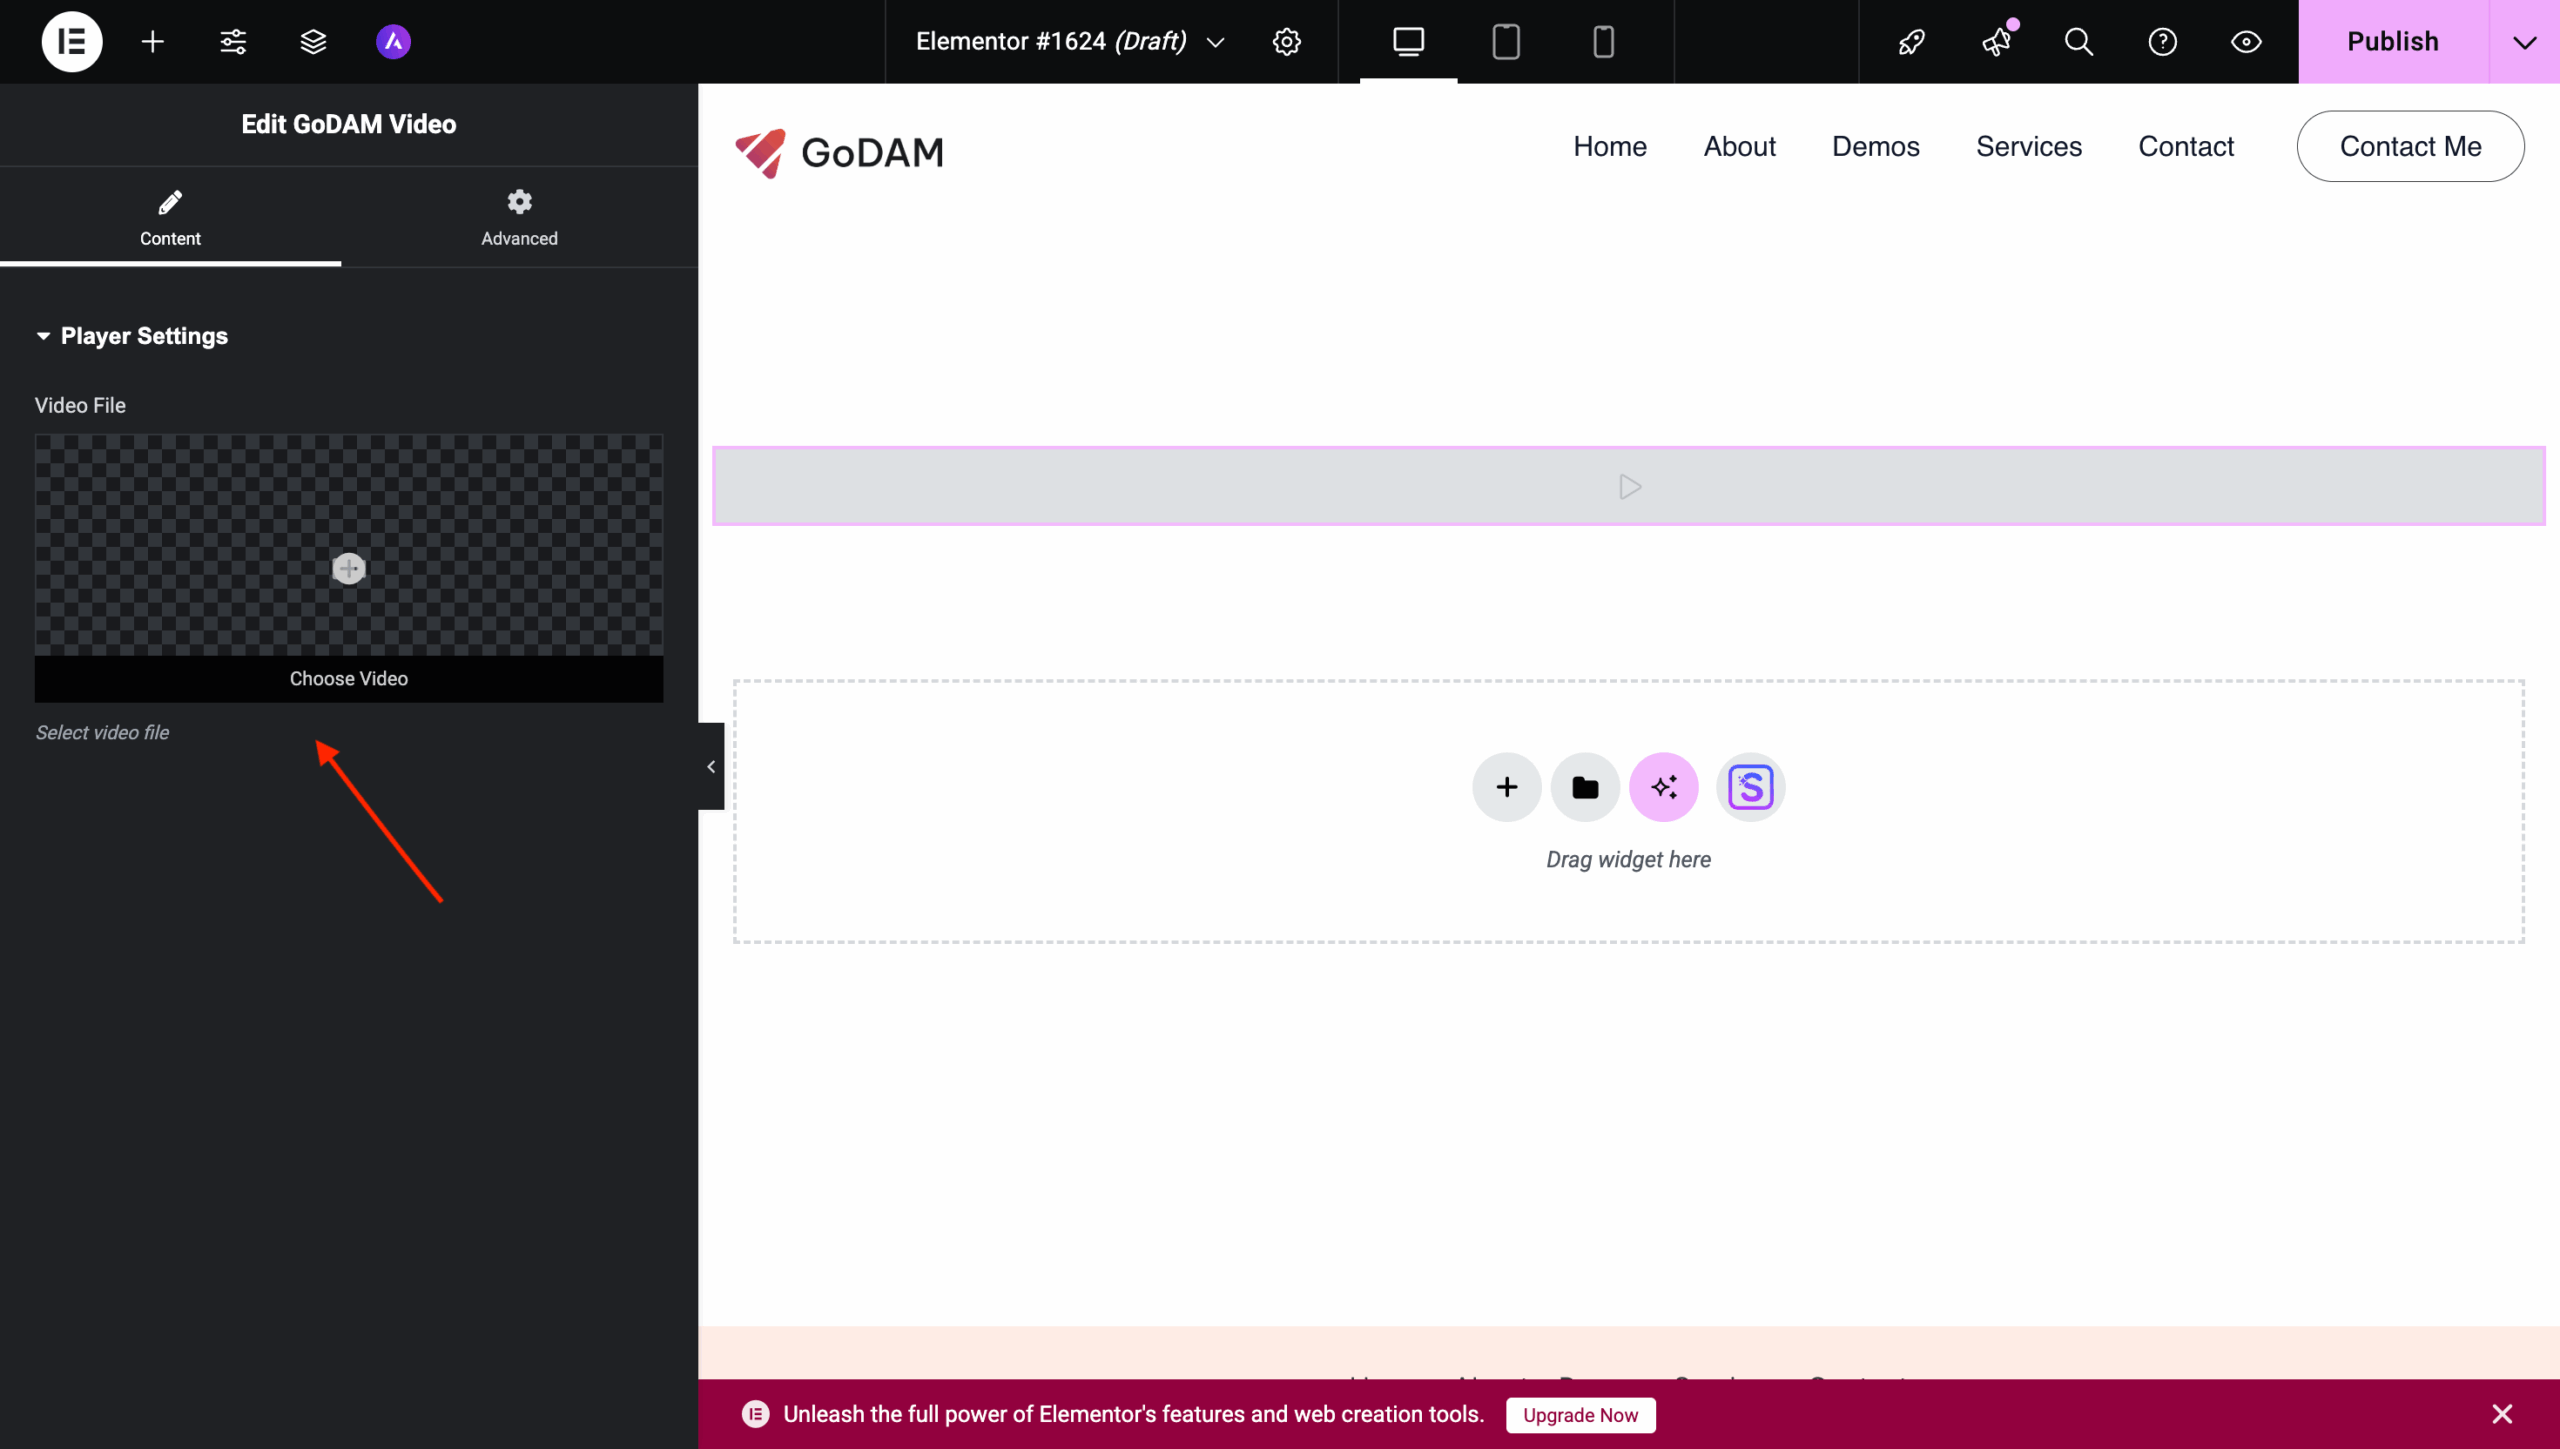Open the Help question mark icon
Screen dimensions: 2560x1449
[x=2163, y=42]
